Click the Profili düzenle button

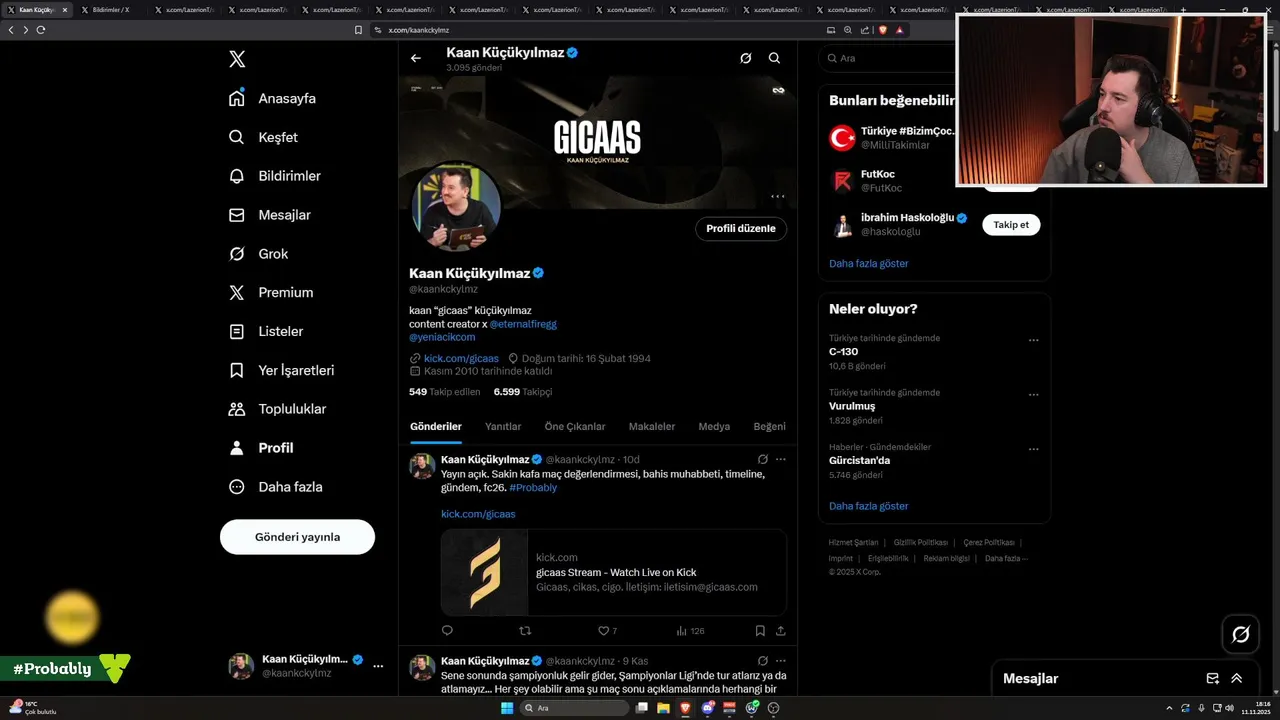[x=741, y=228]
